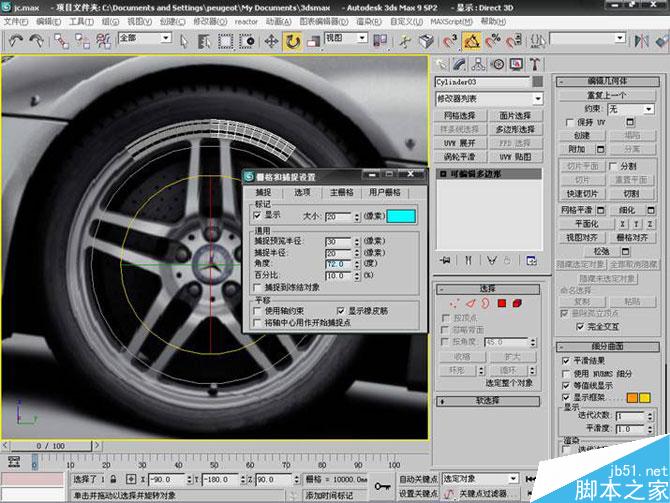Select Element sub-object level cube icon
The height and width of the screenshot is (503, 670).
click(x=518, y=303)
